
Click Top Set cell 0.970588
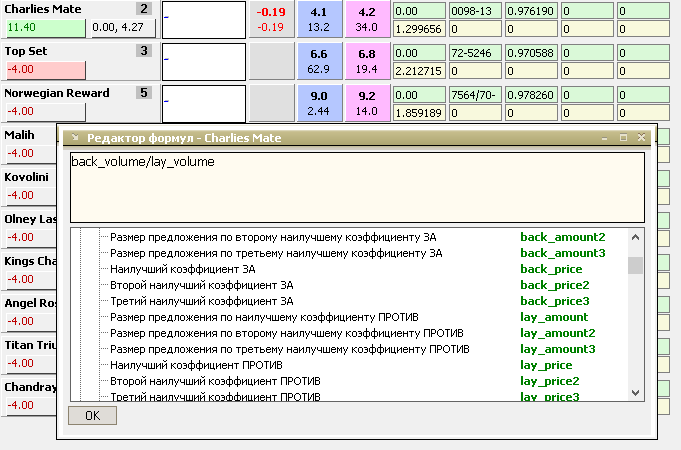point(531,53)
